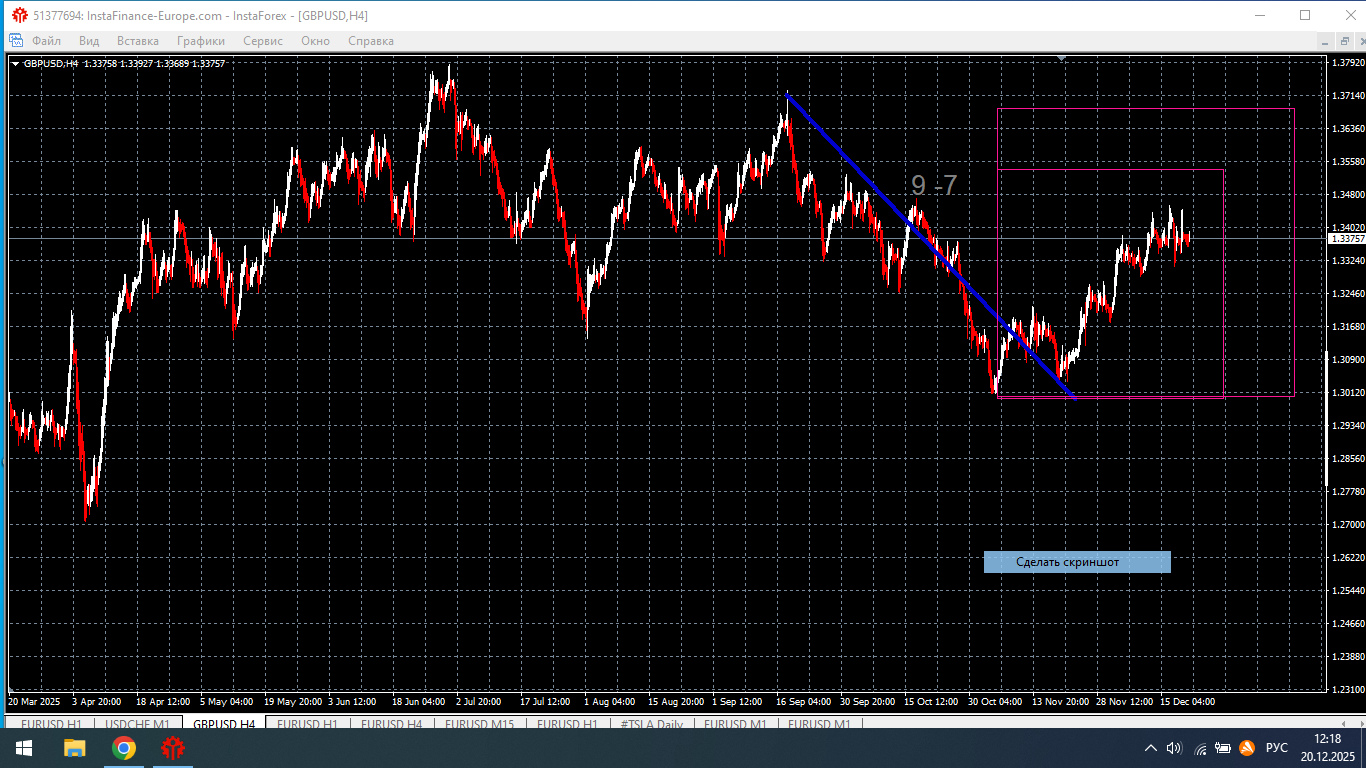The height and width of the screenshot is (768, 1366).
Task: Open the InstaForex terminal taskbar icon
Action: (174, 748)
